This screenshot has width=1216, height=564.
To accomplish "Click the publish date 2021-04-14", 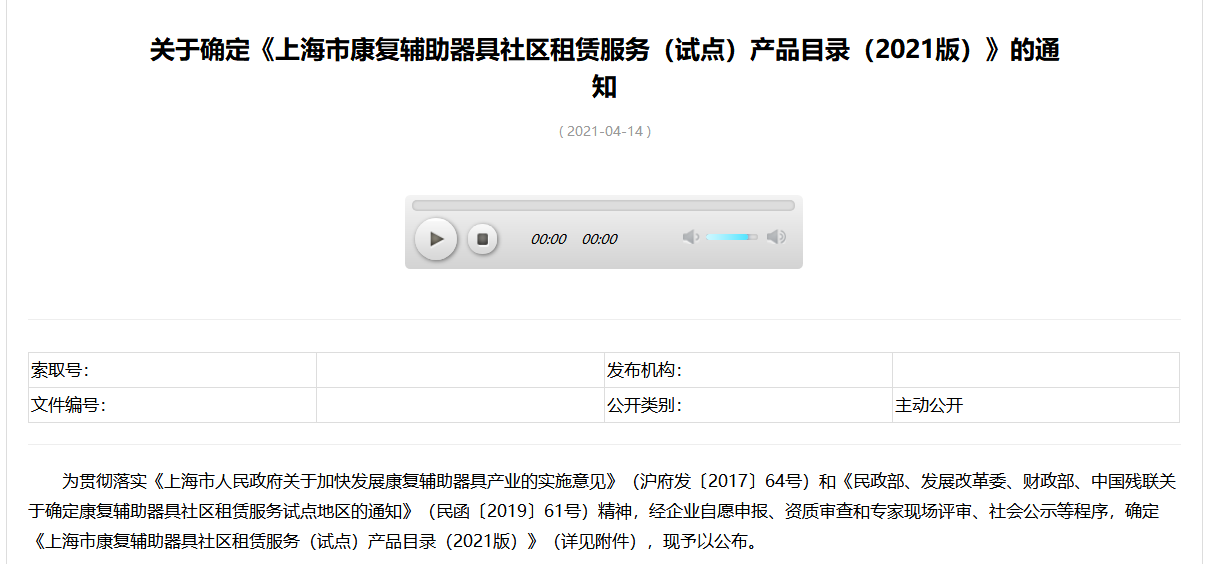I will tap(605, 131).
